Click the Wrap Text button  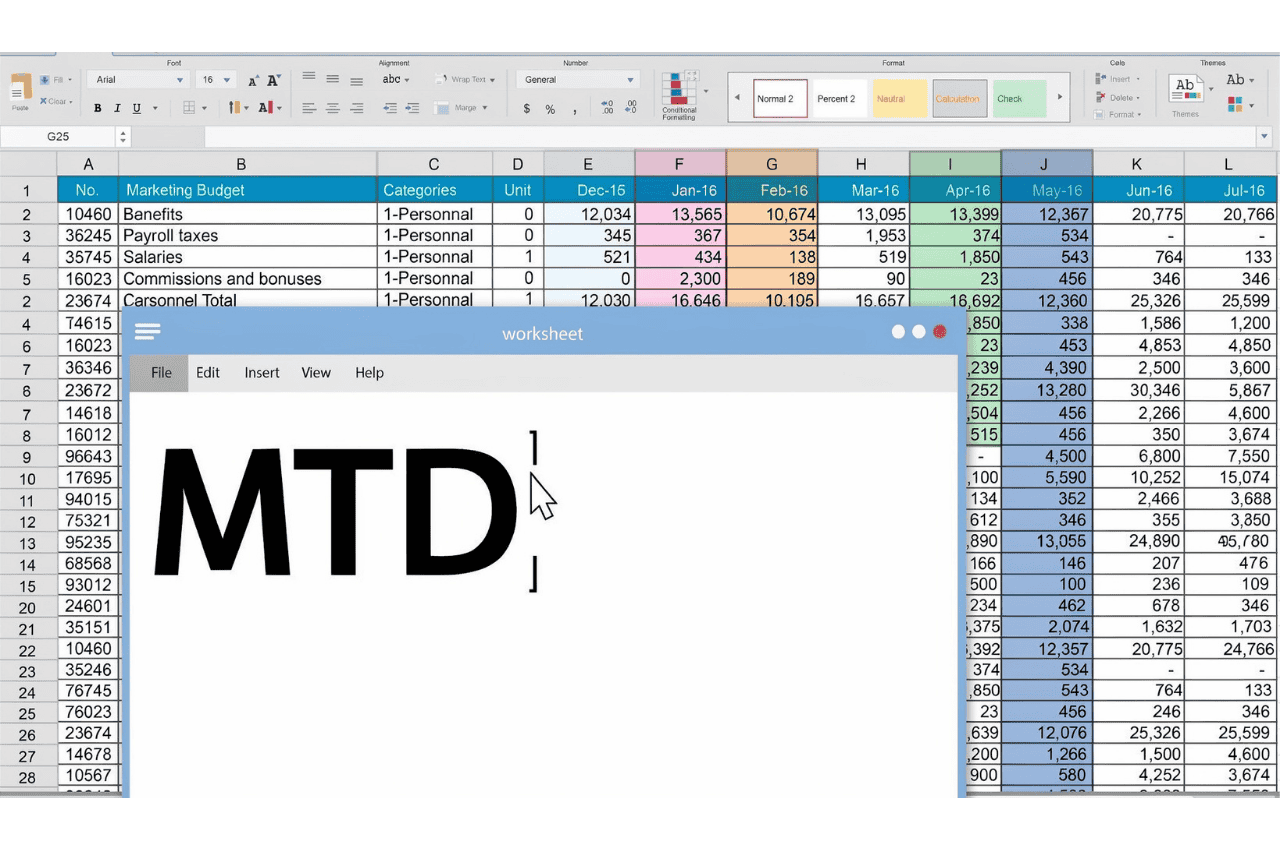click(466, 79)
